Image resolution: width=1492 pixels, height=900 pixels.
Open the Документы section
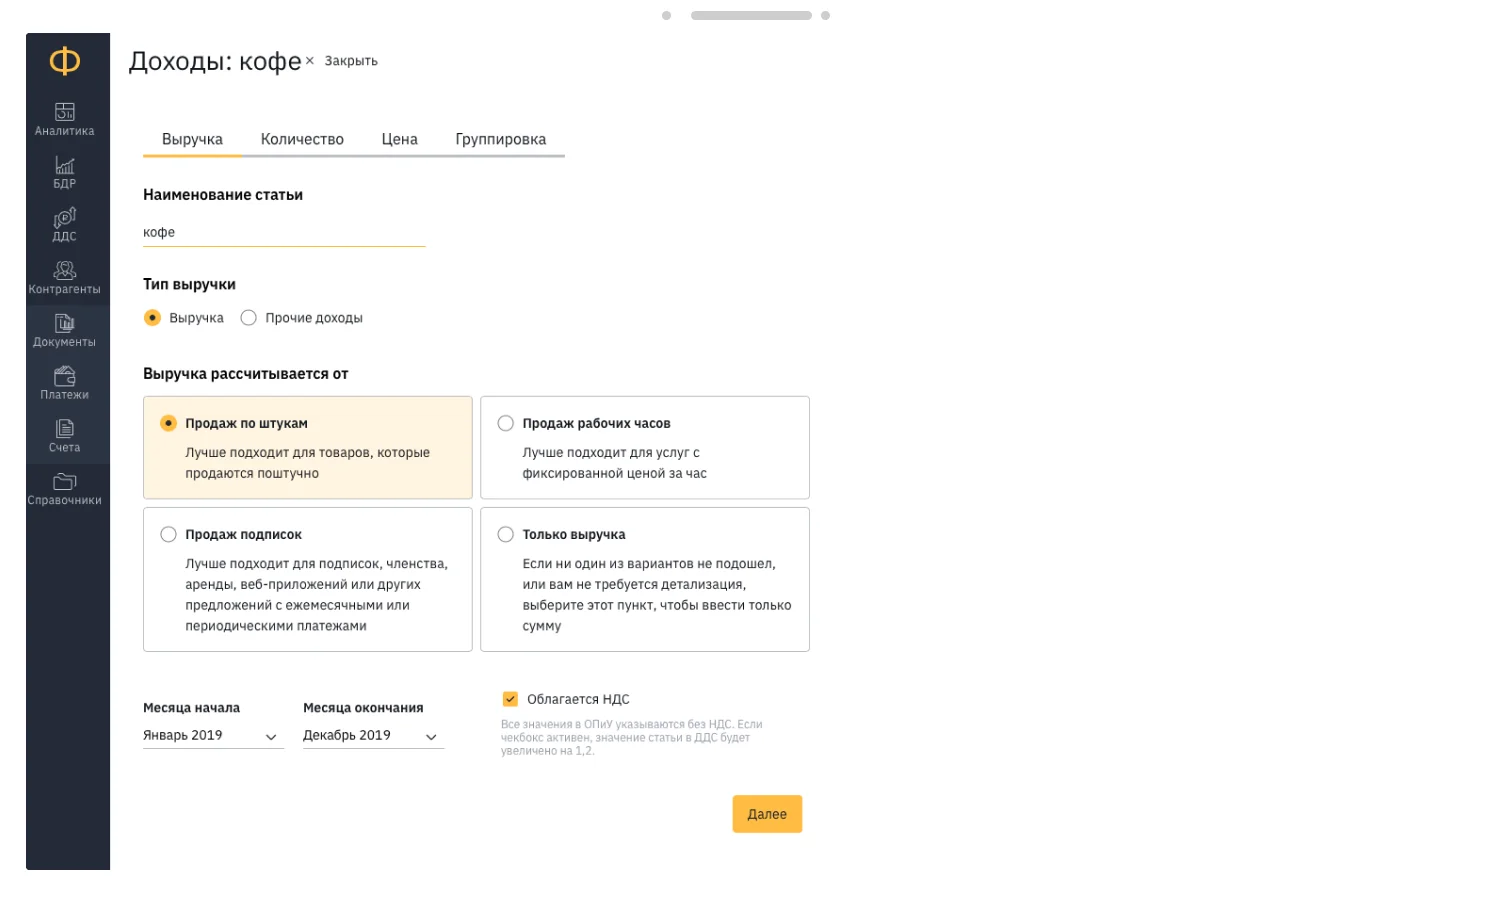[64, 330]
